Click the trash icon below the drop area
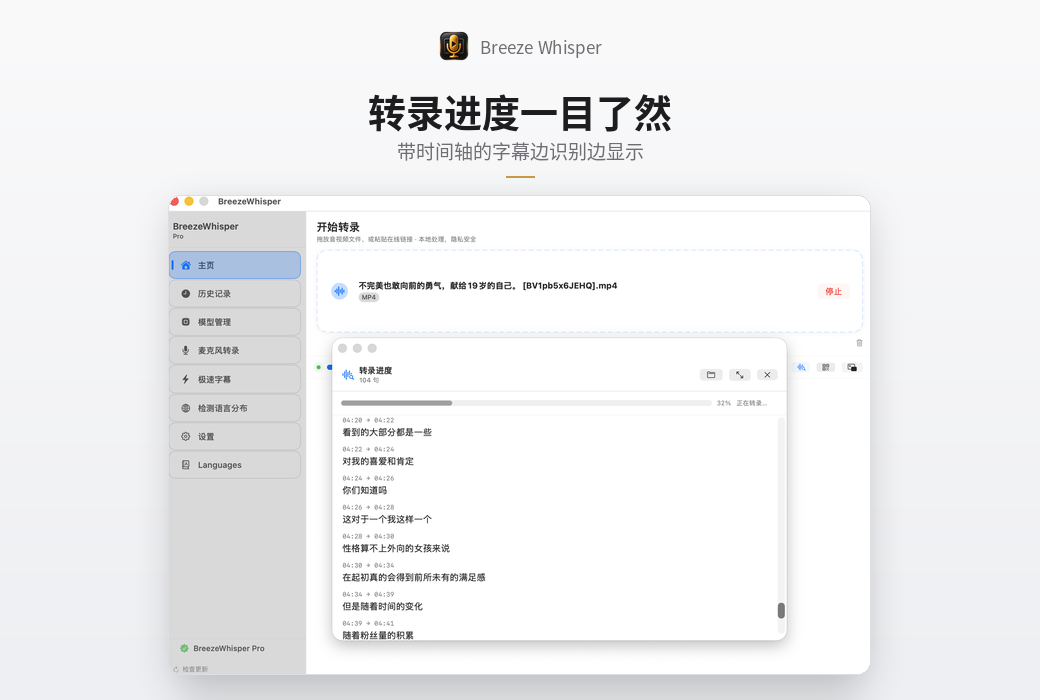This screenshot has height=700, width=1040. point(859,343)
